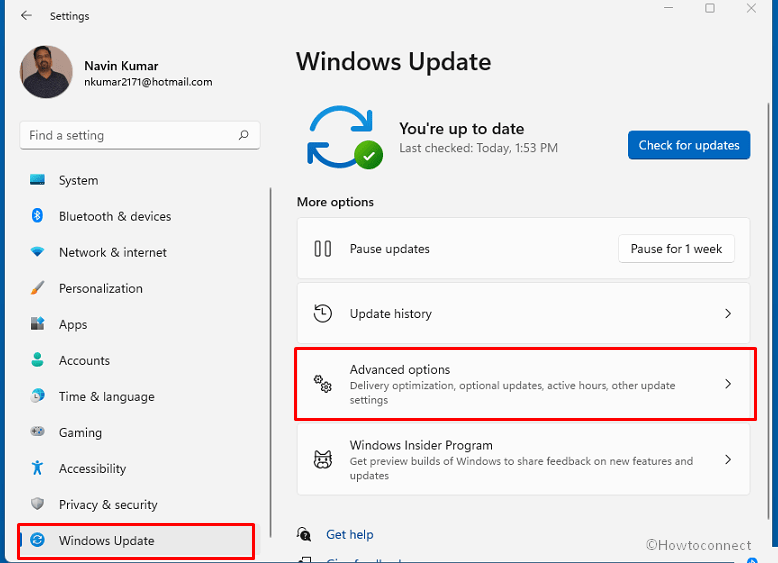The width and height of the screenshot is (778, 563).
Task: Click the user email nkumar2171@hotmail.com
Action: click(x=148, y=82)
